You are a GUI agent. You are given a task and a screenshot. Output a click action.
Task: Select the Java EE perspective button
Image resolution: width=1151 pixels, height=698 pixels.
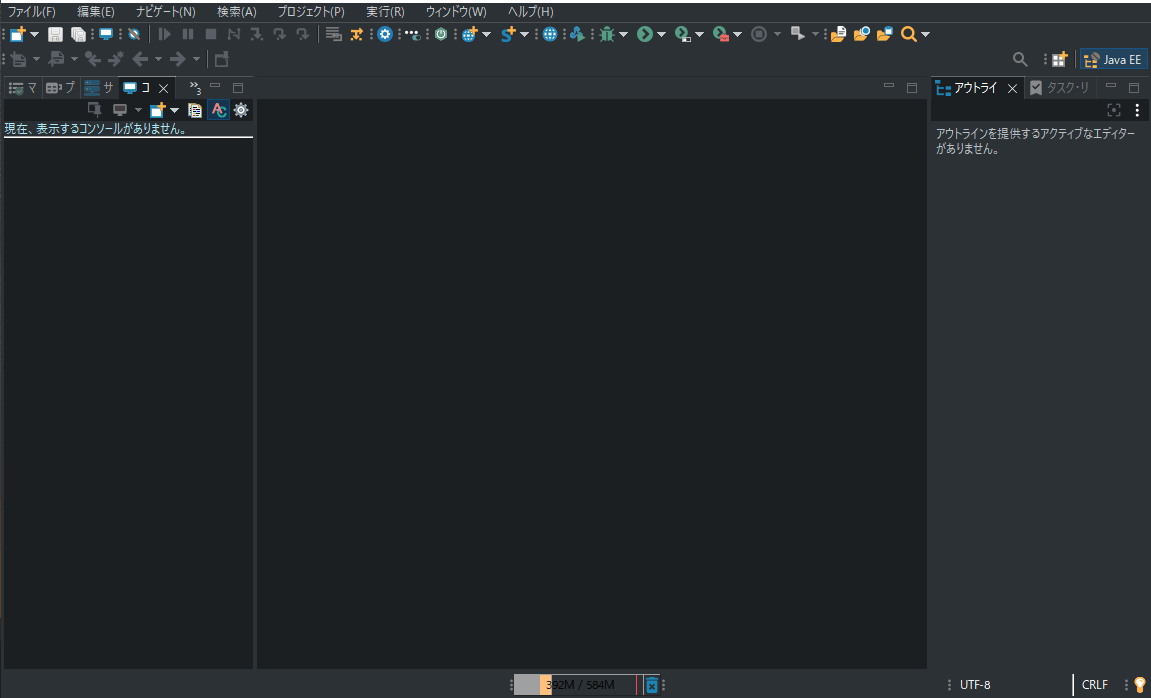tap(1113, 60)
